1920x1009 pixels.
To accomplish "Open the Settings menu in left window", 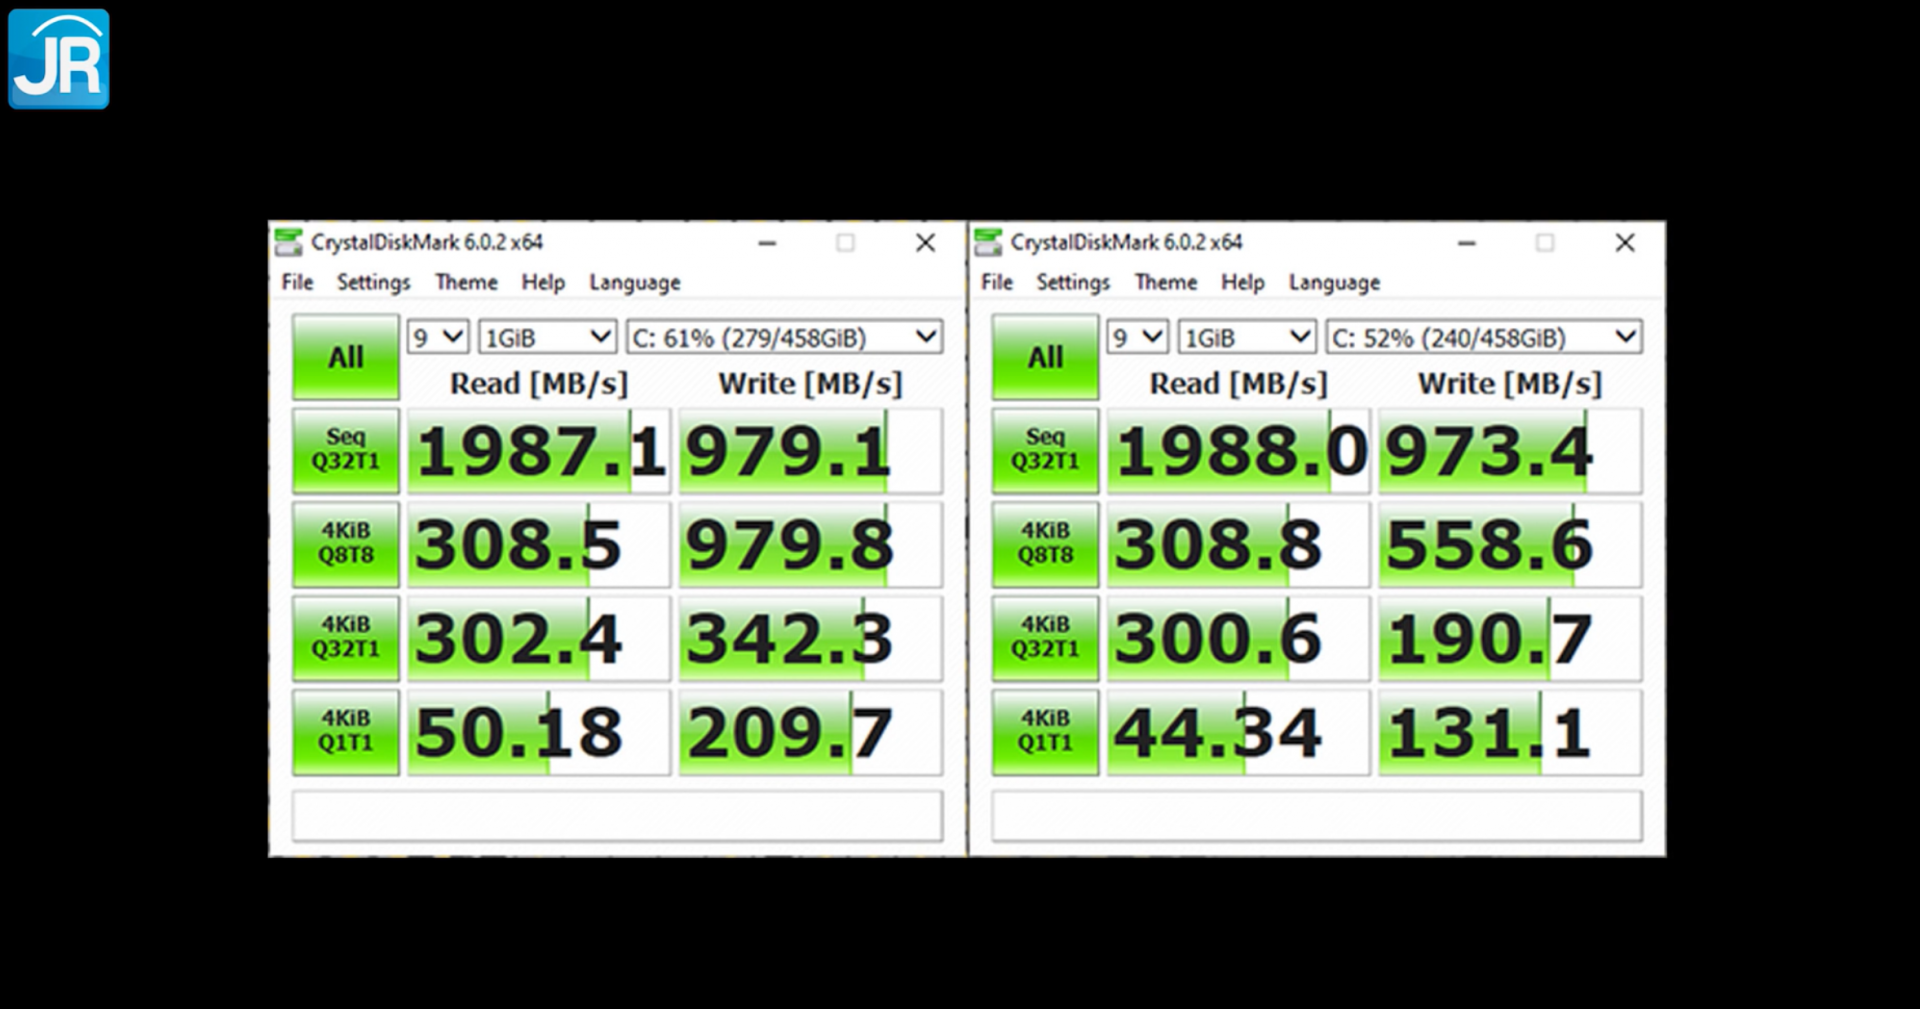I will click(373, 282).
